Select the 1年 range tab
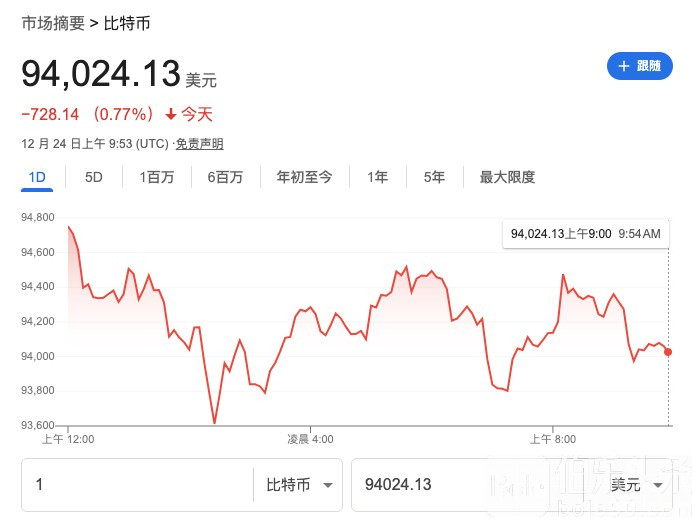 pyautogui.click(x=377, y=177)
